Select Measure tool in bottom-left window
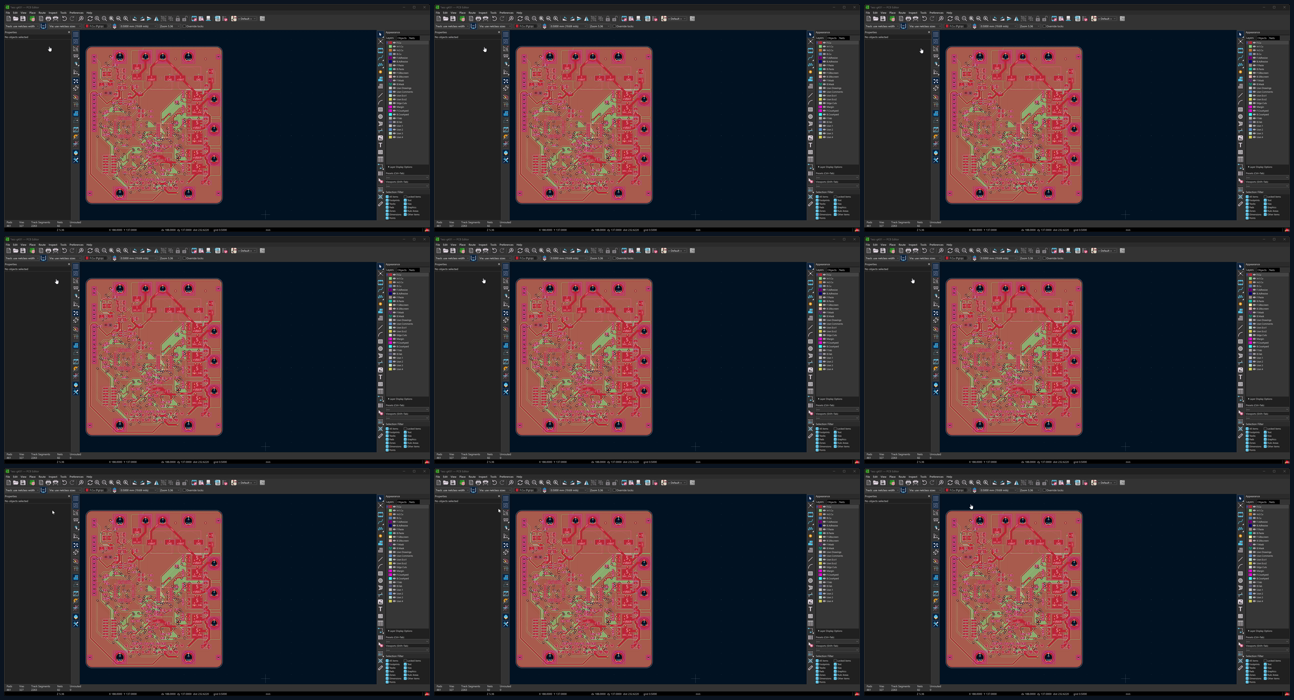 point(381,668)
